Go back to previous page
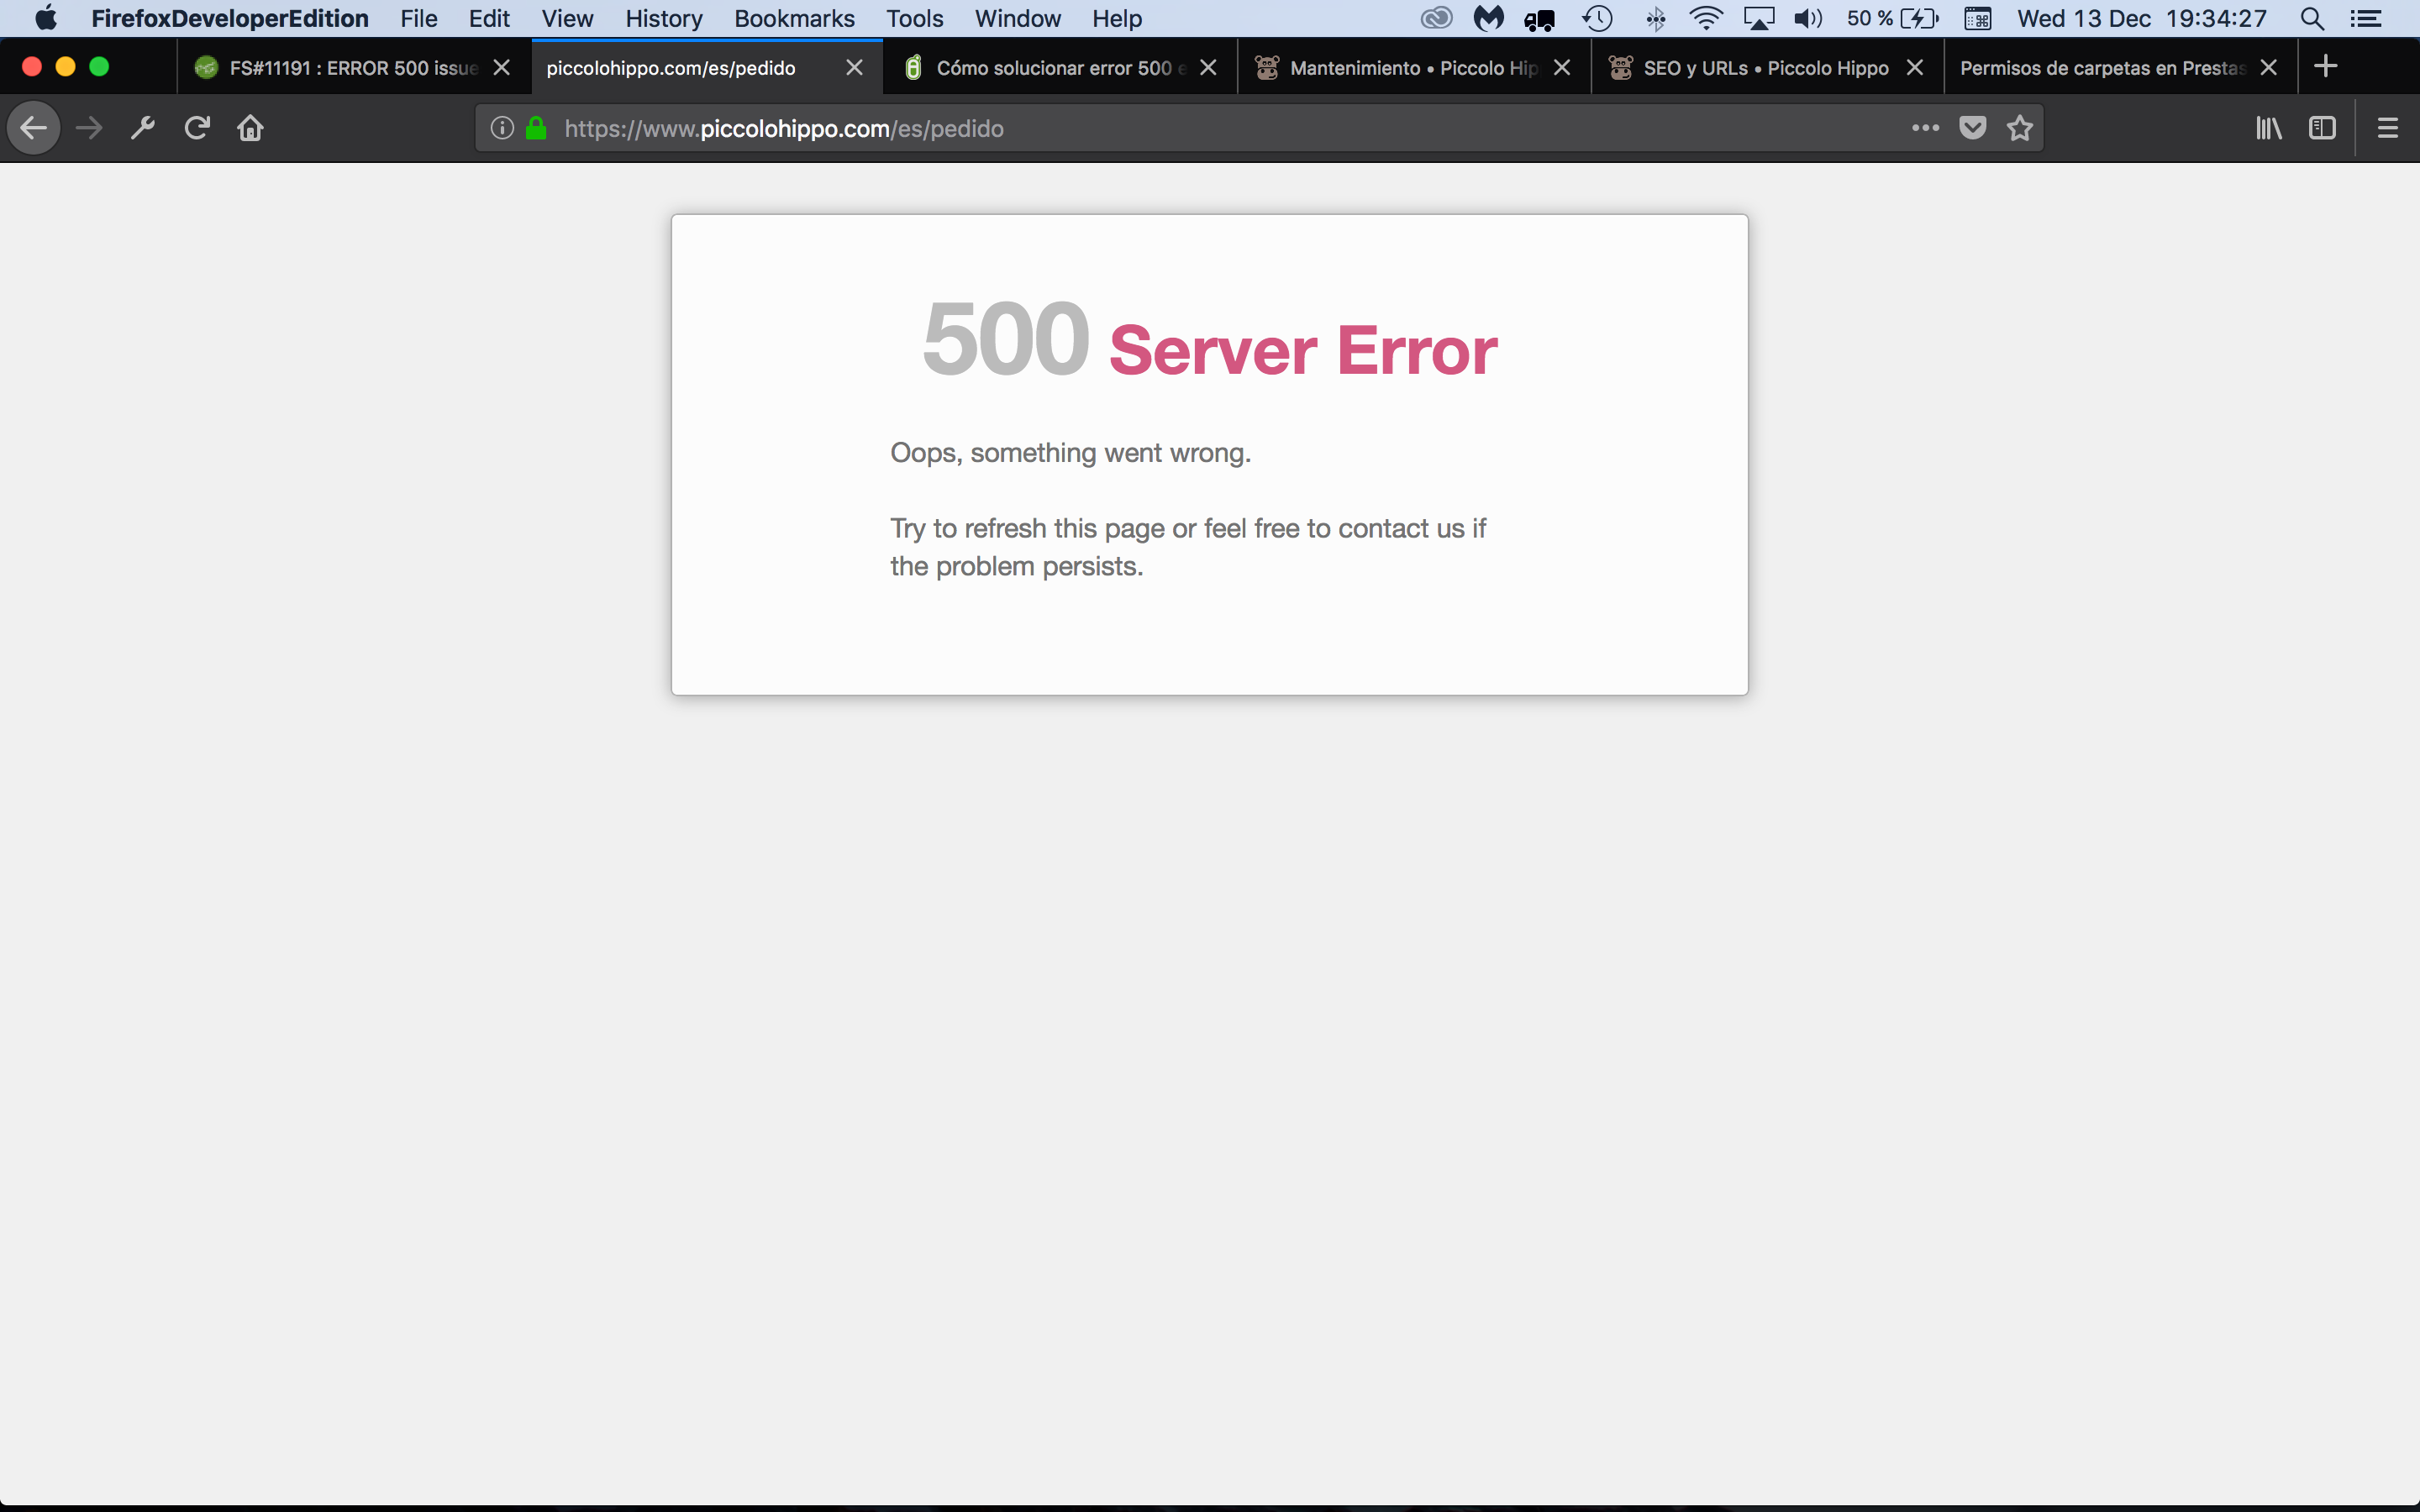 [34, 128]
